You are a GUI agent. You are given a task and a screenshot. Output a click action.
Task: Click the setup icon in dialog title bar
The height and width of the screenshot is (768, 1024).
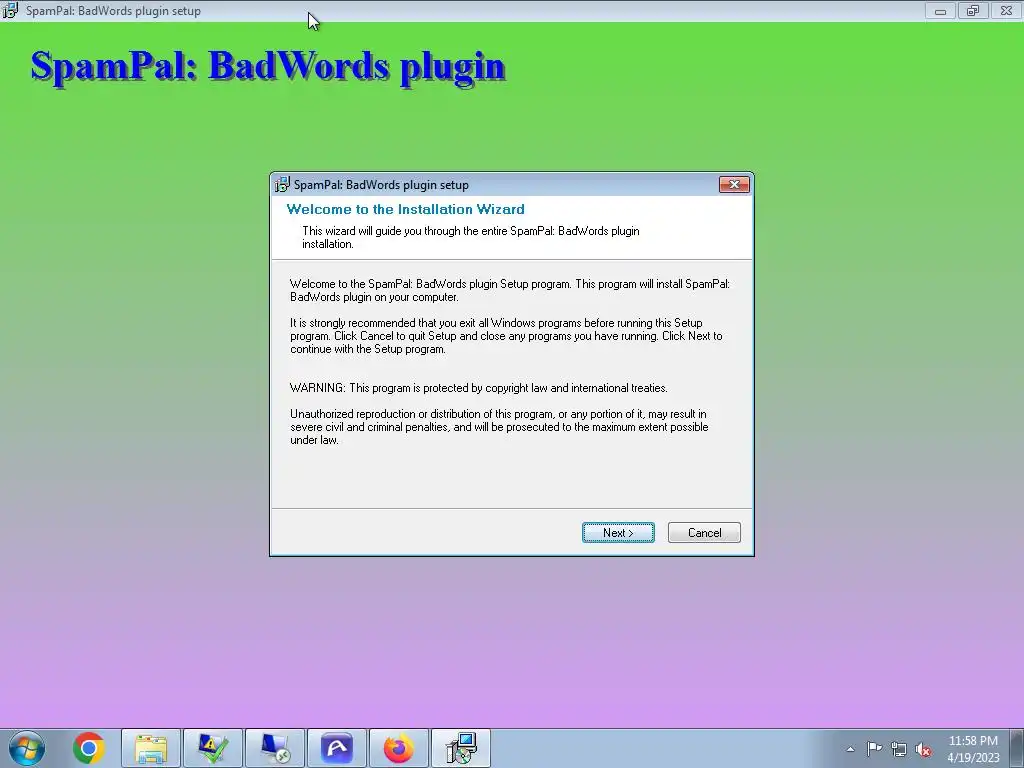282,185
